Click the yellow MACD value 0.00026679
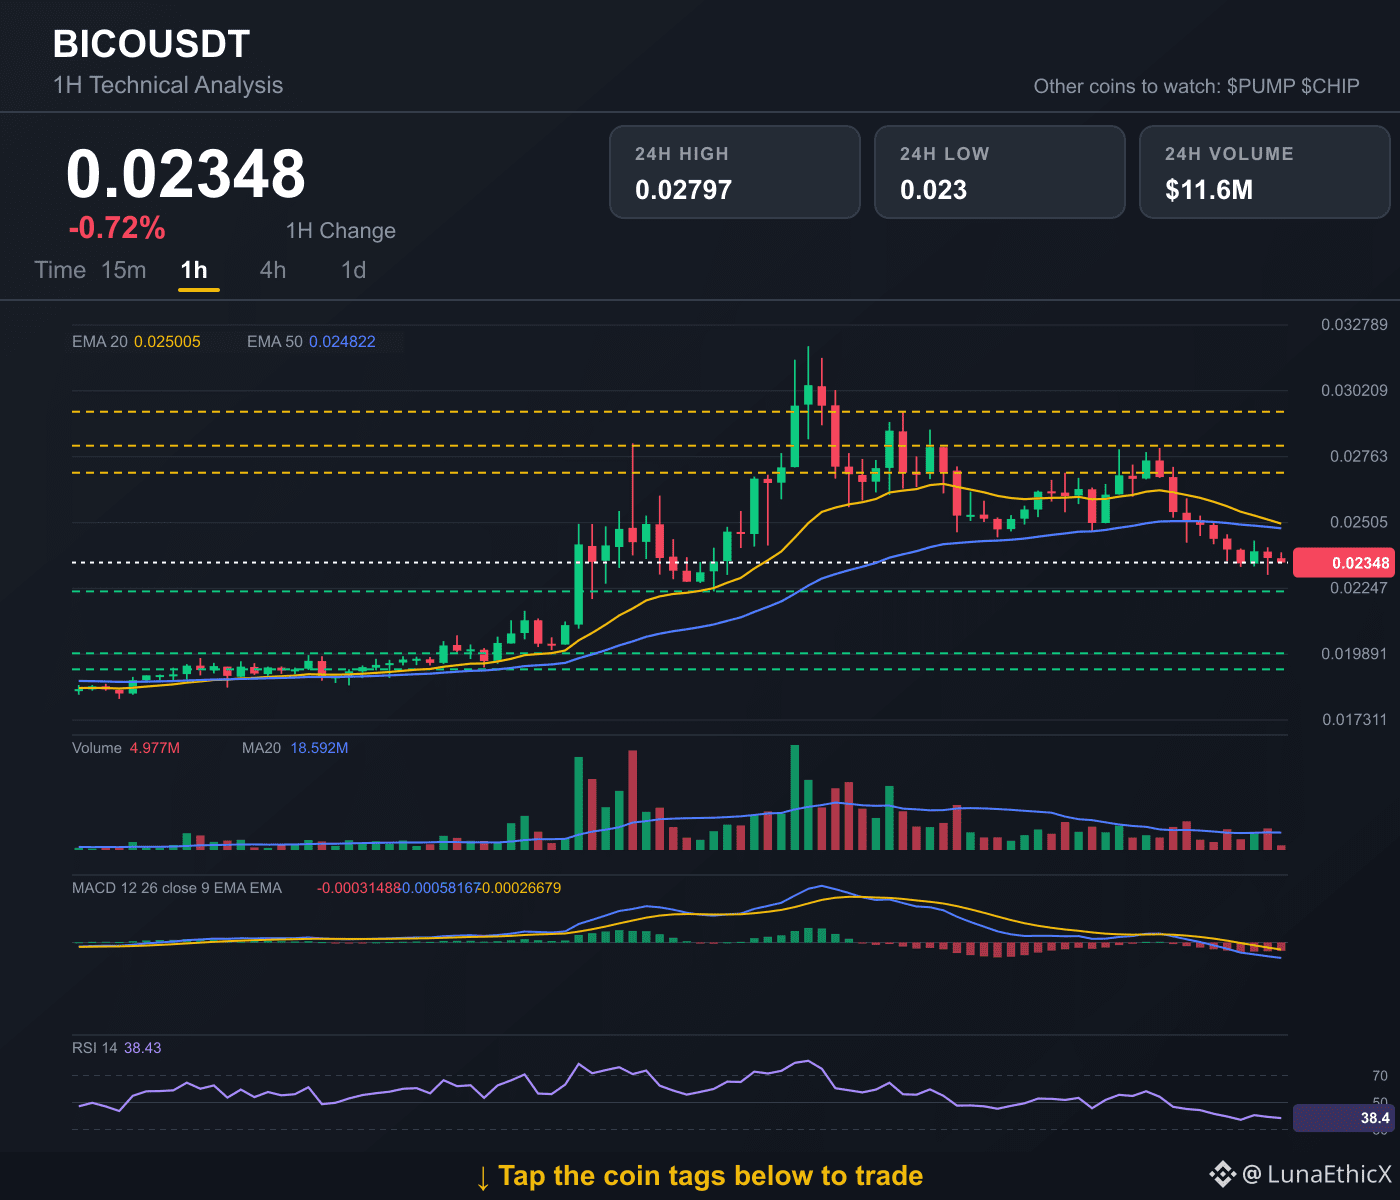The width and height of the screenshot is (1400, 1200). point(521,888)
